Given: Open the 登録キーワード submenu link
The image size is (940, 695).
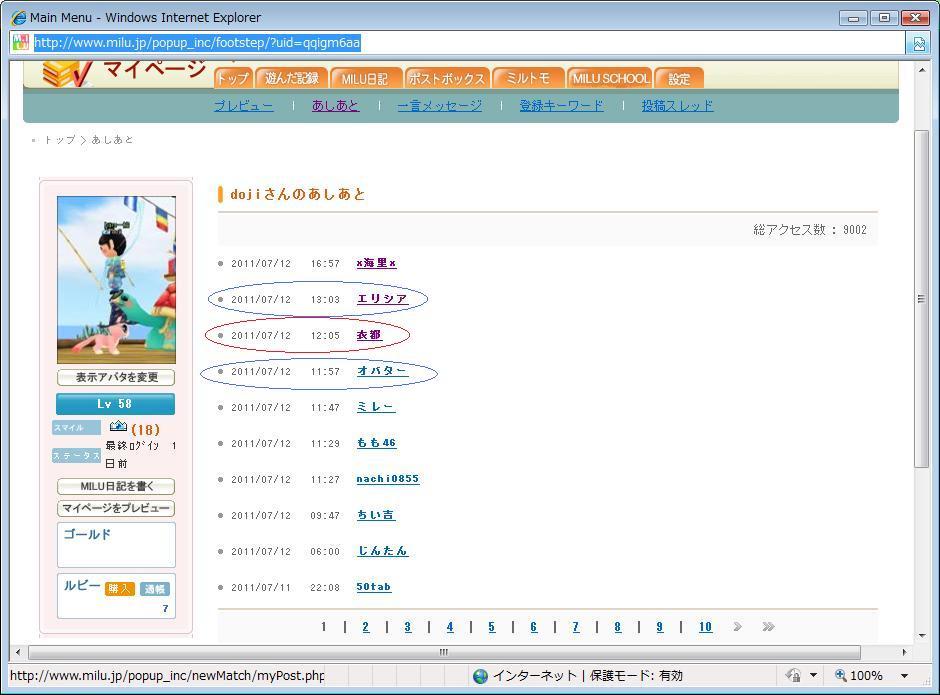Looking at the screenshot, I should point(561,106).
